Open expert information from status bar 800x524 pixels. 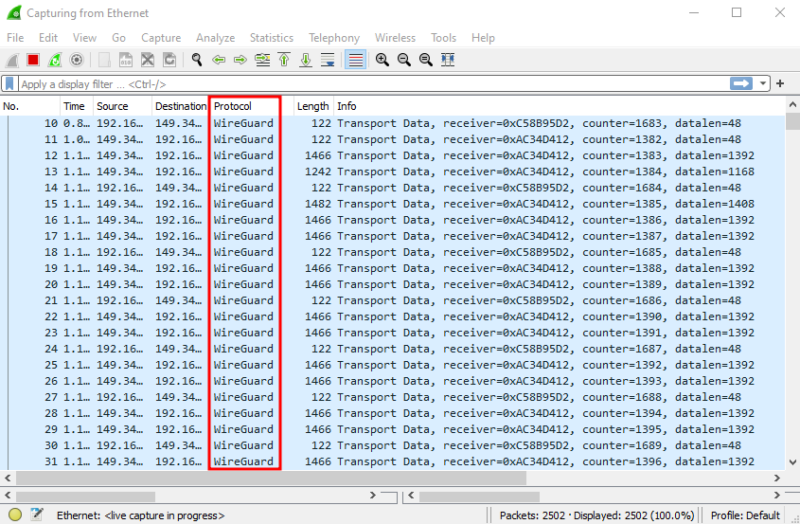(x=15, y=515)
